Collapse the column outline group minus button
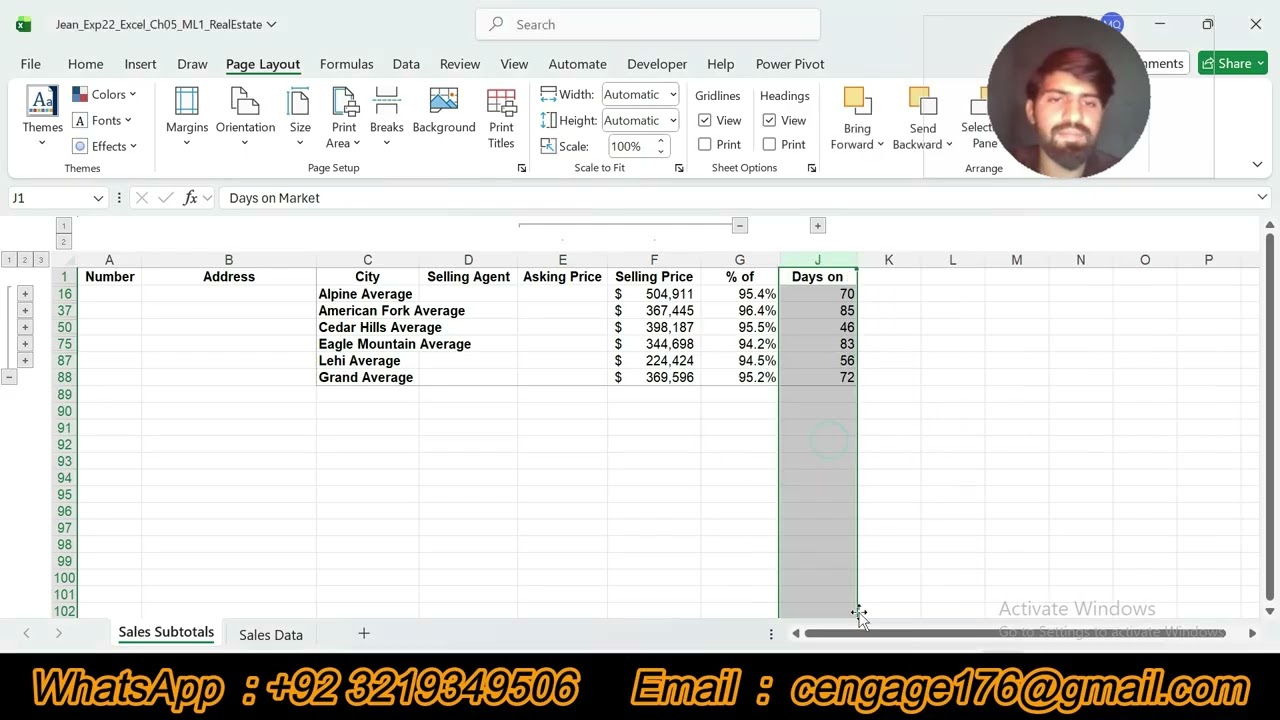Image resolution: width=1280 pixels, height=720 pixels. tap(740, 226)
